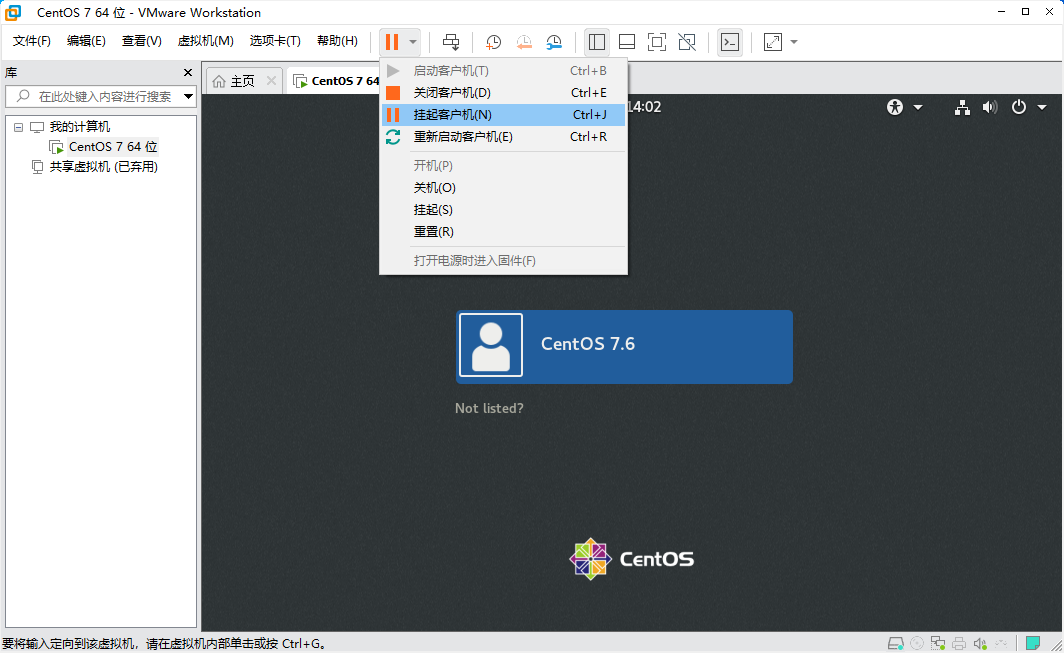Take a snapshot of the virtual machine
This screenshot has height=653, width=1064.
point(492,42)
